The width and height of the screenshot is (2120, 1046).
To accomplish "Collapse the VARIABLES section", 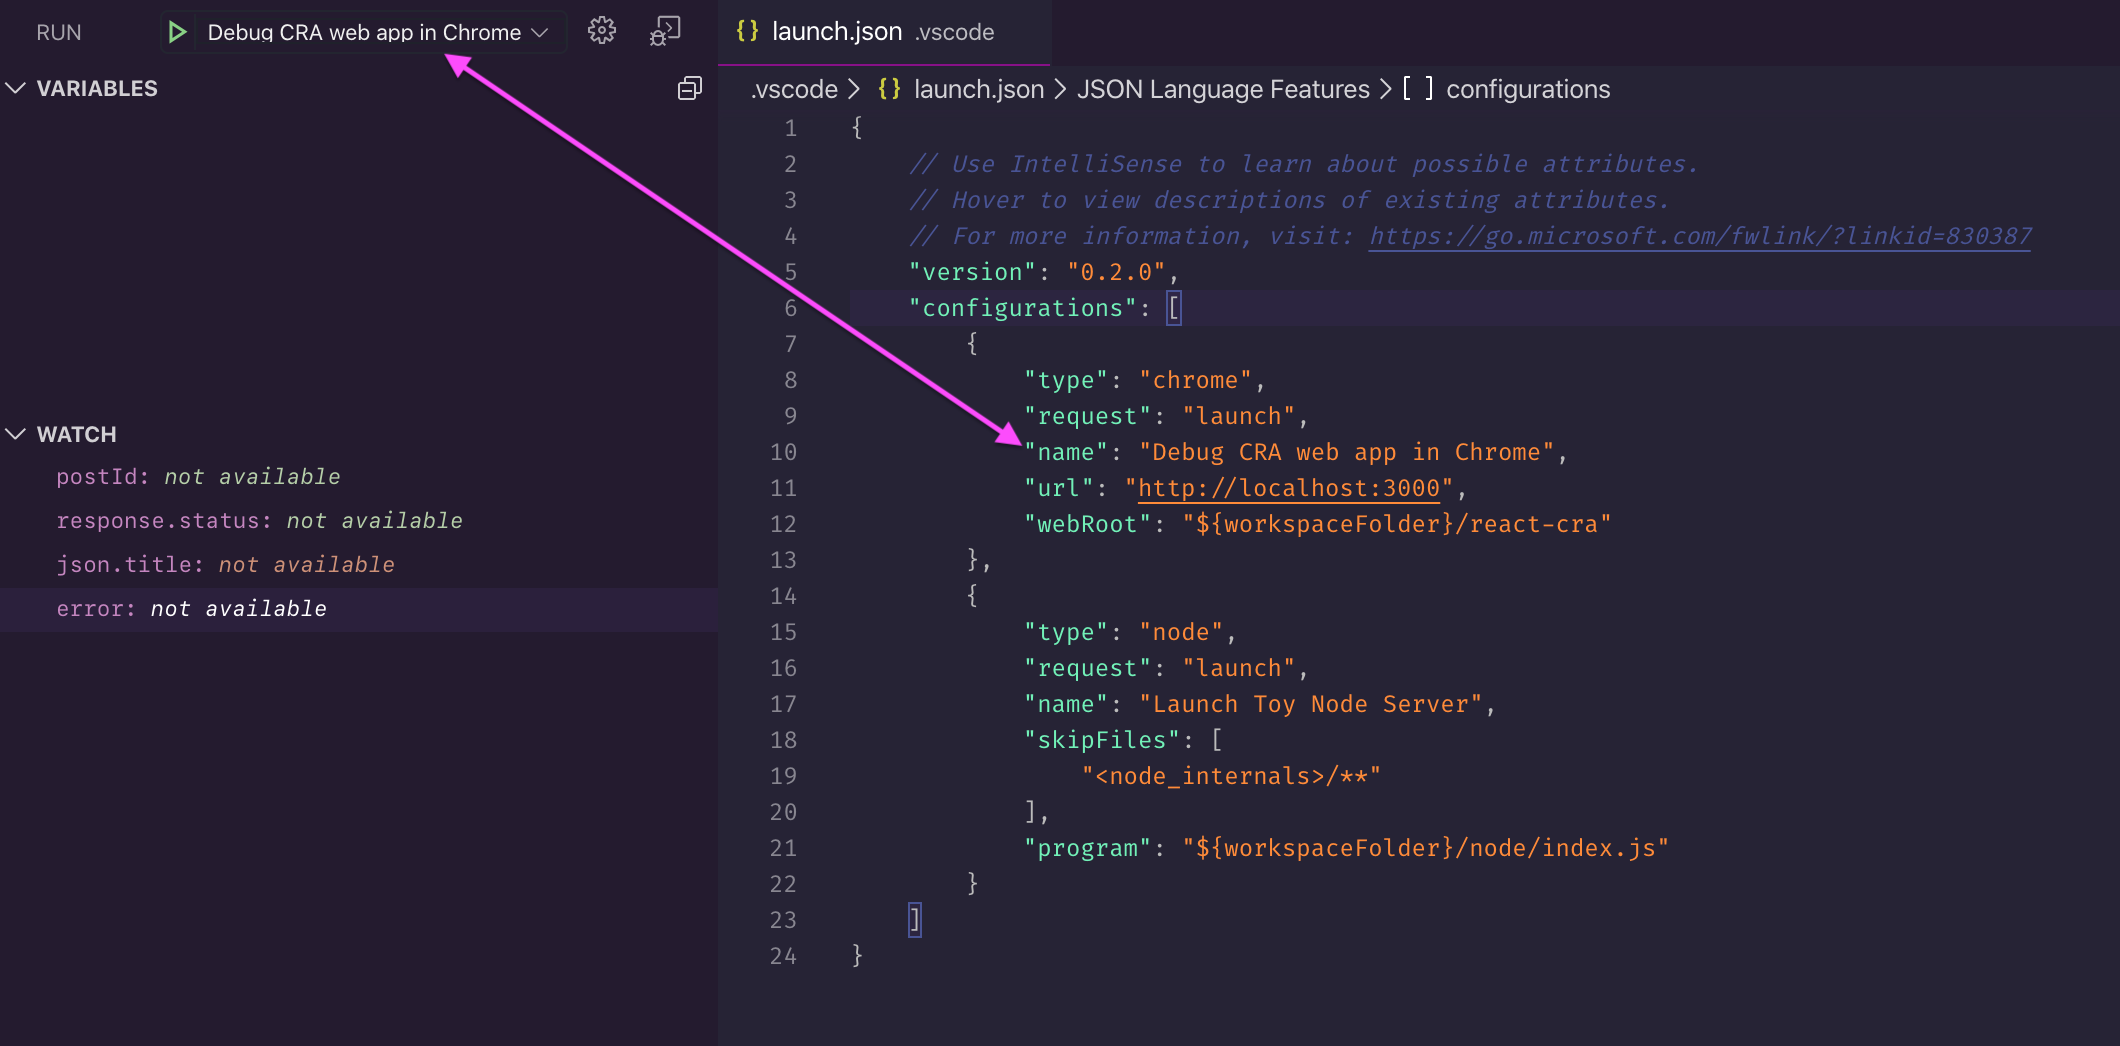I will tap(16, 89).
